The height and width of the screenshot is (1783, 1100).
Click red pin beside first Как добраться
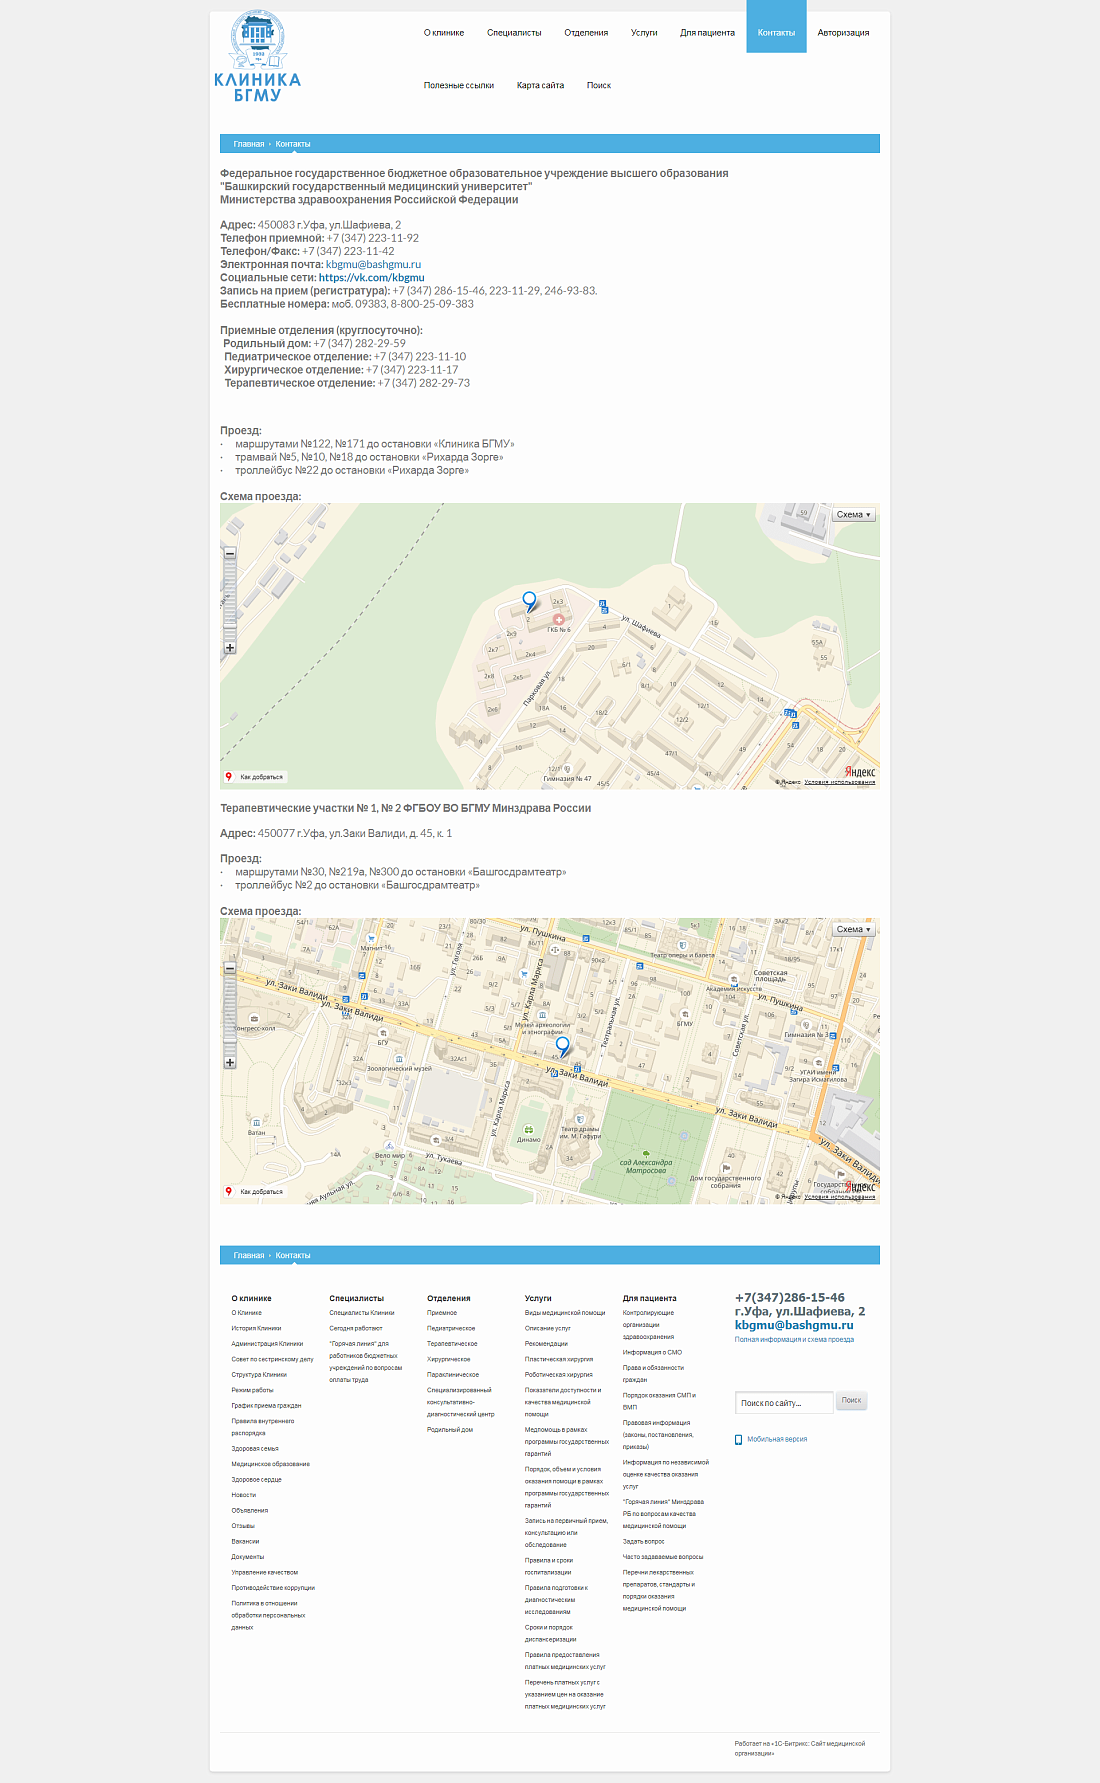(x=229, y=776)
